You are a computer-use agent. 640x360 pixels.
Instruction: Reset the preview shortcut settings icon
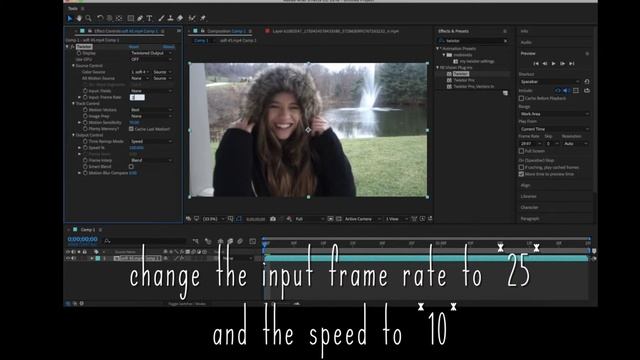click(587, 82)
